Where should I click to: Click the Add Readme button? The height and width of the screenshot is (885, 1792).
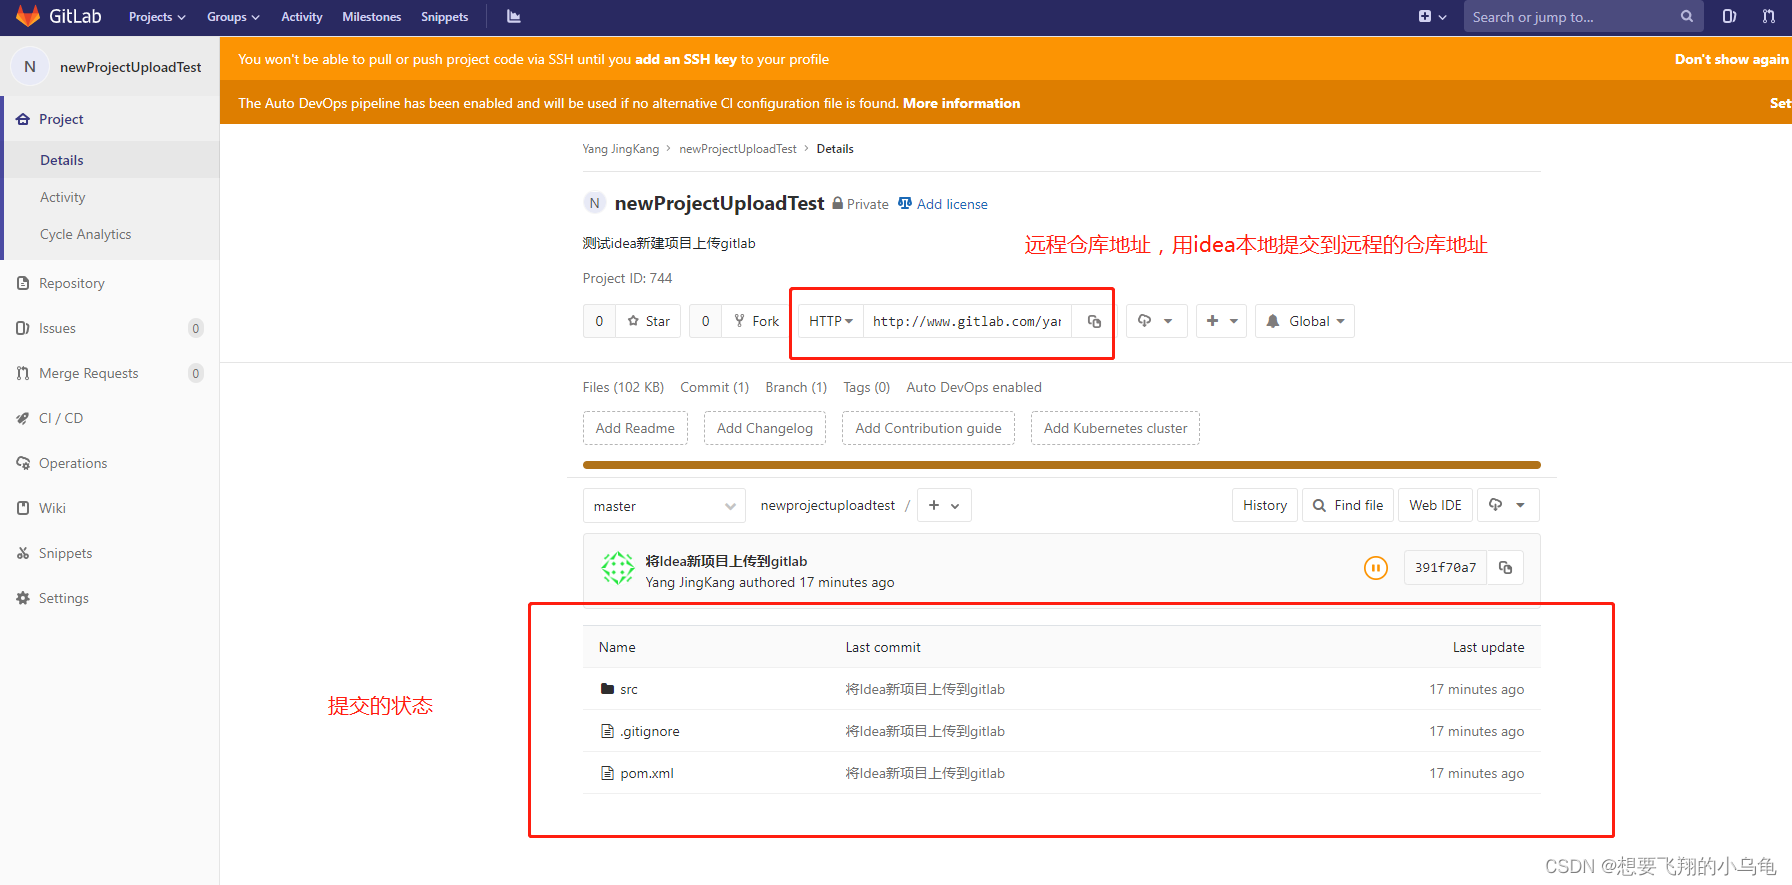coord(635,428)
